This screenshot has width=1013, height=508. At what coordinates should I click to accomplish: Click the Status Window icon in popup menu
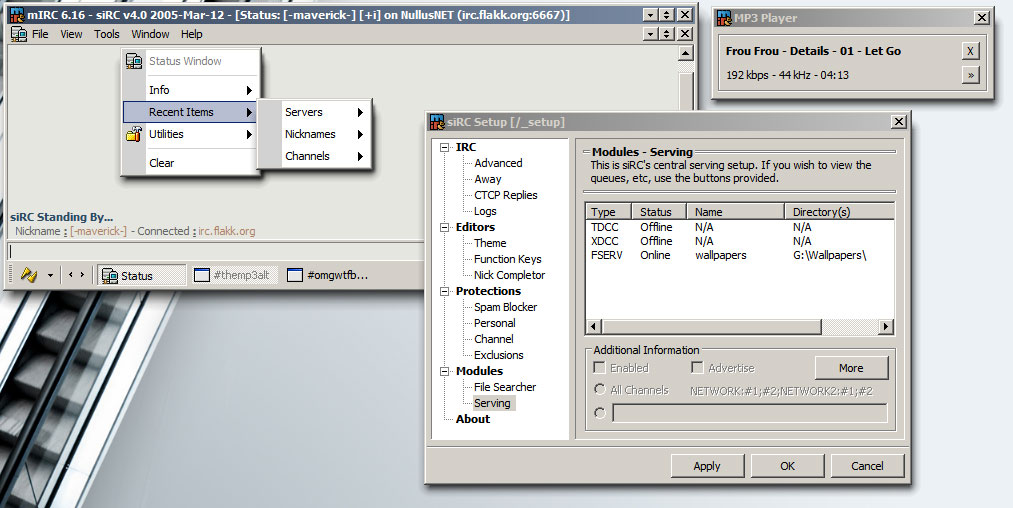tap(134, 61)
